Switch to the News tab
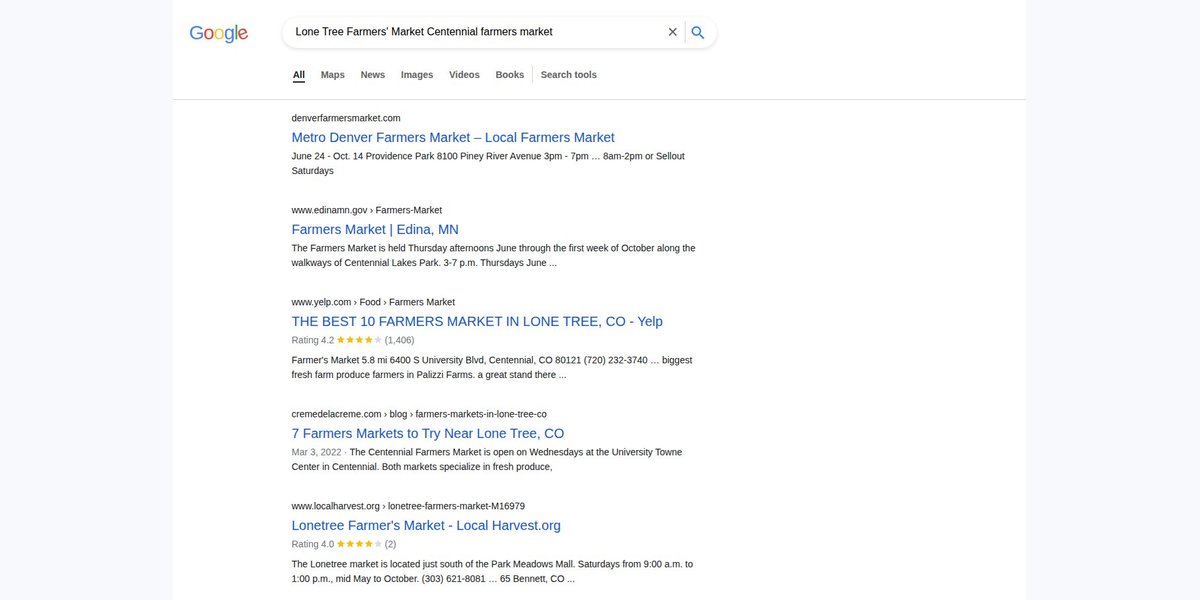The height and width of the screenshot is (600, 1200). [373, 75]
